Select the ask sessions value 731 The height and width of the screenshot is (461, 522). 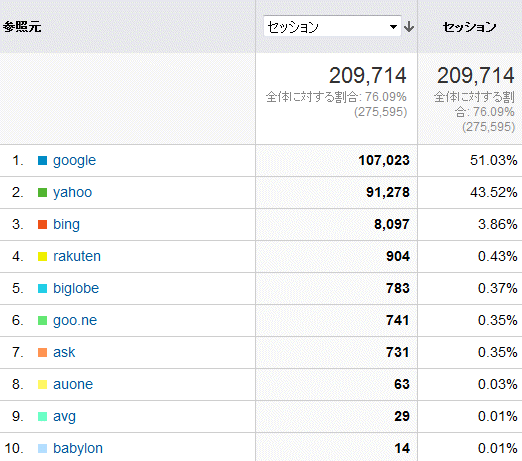[398, 353]
